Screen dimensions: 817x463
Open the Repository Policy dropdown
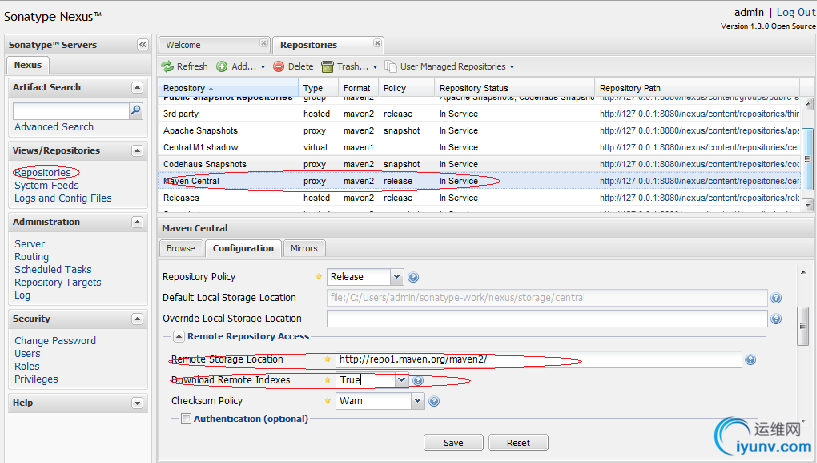point(397,277)
